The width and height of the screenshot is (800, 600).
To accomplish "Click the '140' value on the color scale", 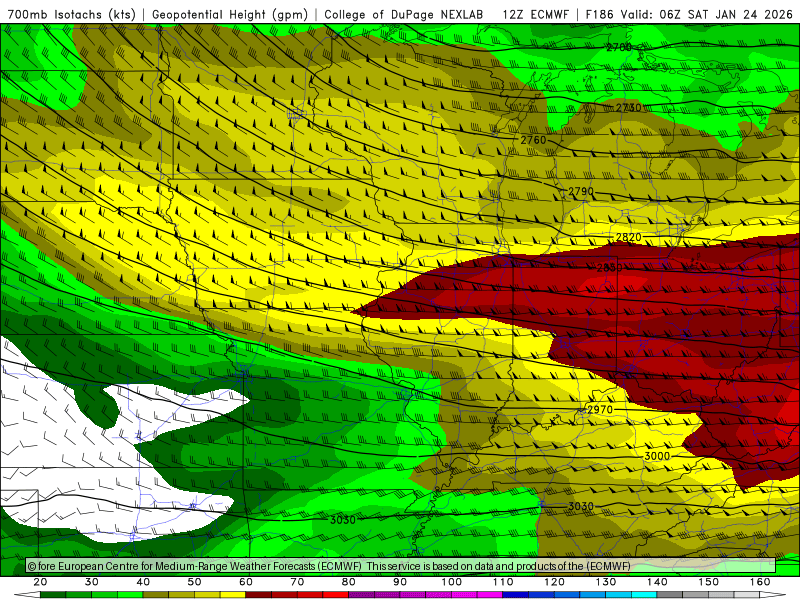I will tap(657, 582).
